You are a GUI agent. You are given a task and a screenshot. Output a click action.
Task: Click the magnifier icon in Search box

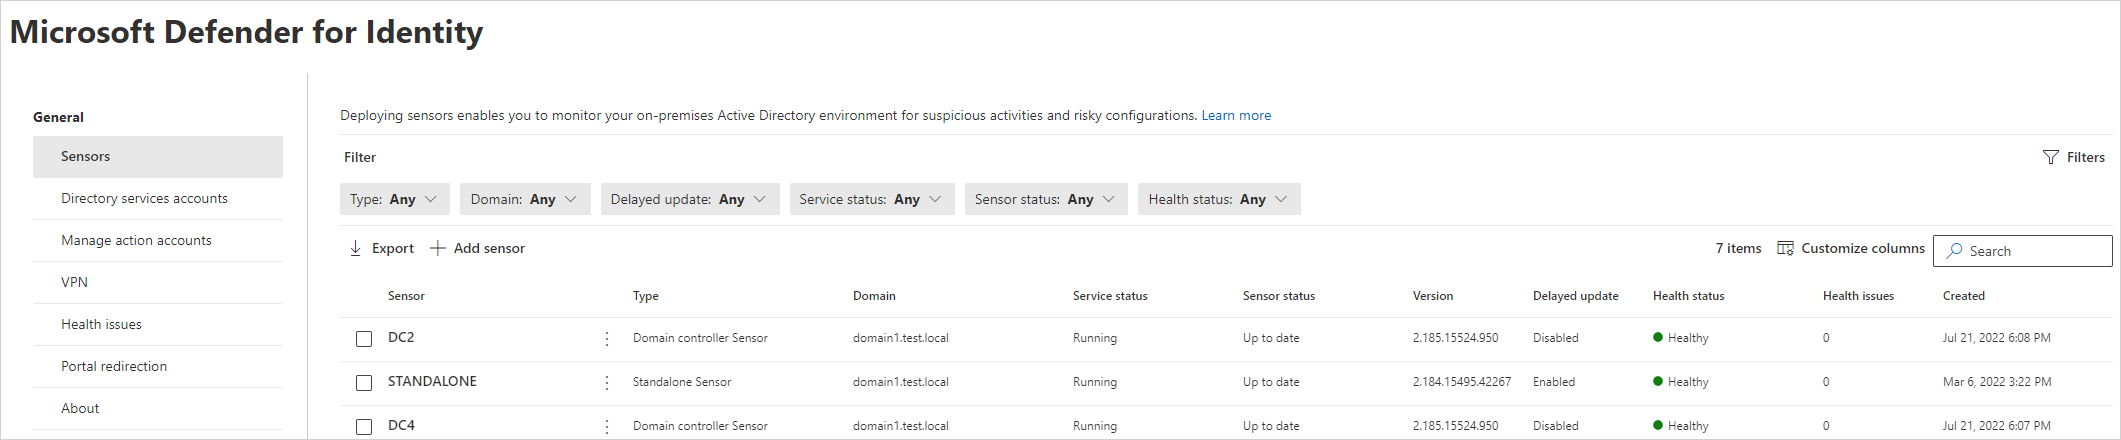tap(1954, 251)
